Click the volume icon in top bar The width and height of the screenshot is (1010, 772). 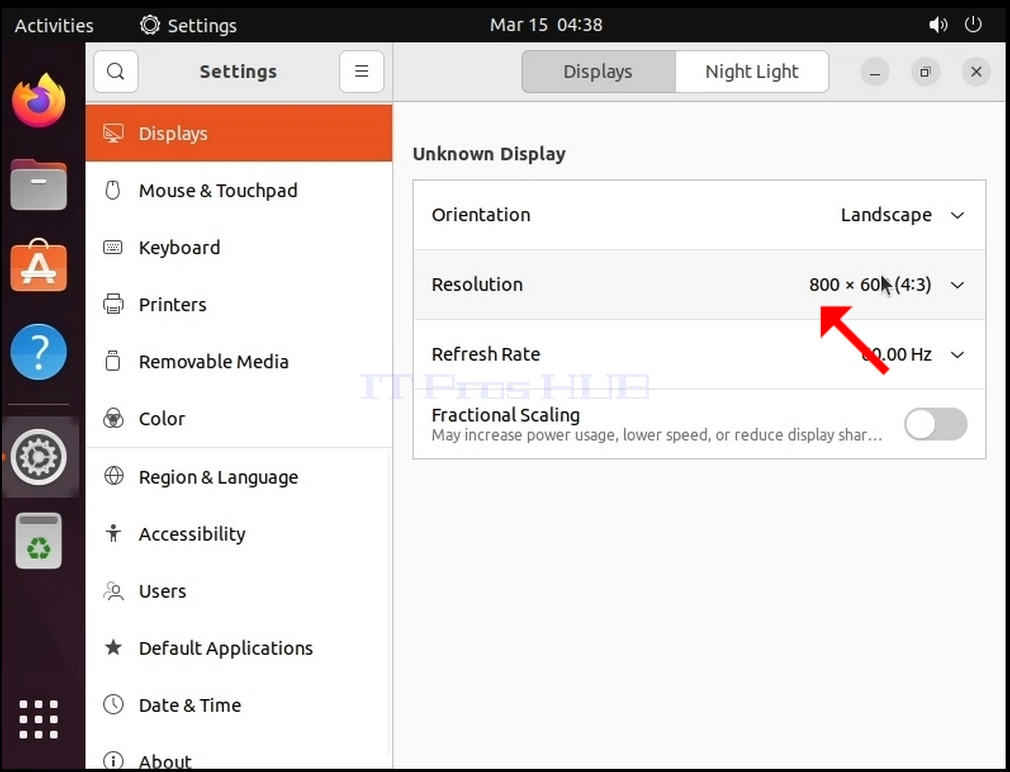(938, 25)
